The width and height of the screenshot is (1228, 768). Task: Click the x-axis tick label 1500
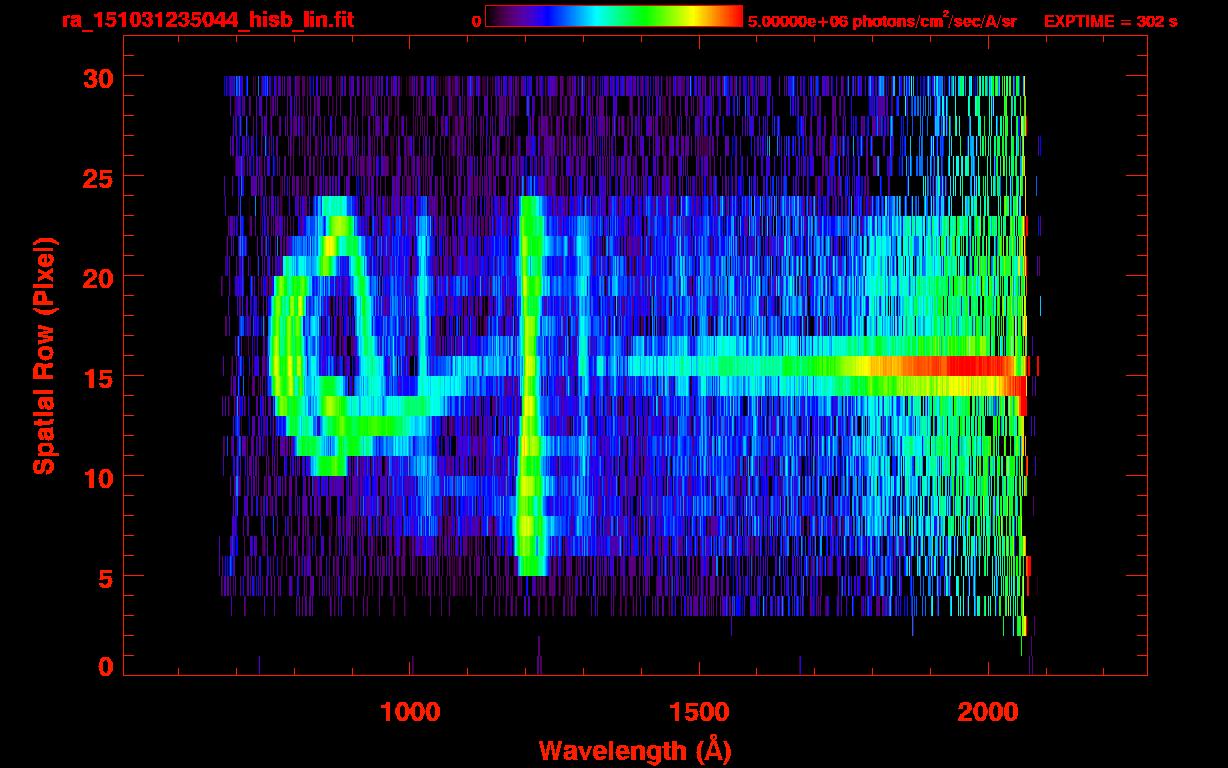tap(698, 712)
